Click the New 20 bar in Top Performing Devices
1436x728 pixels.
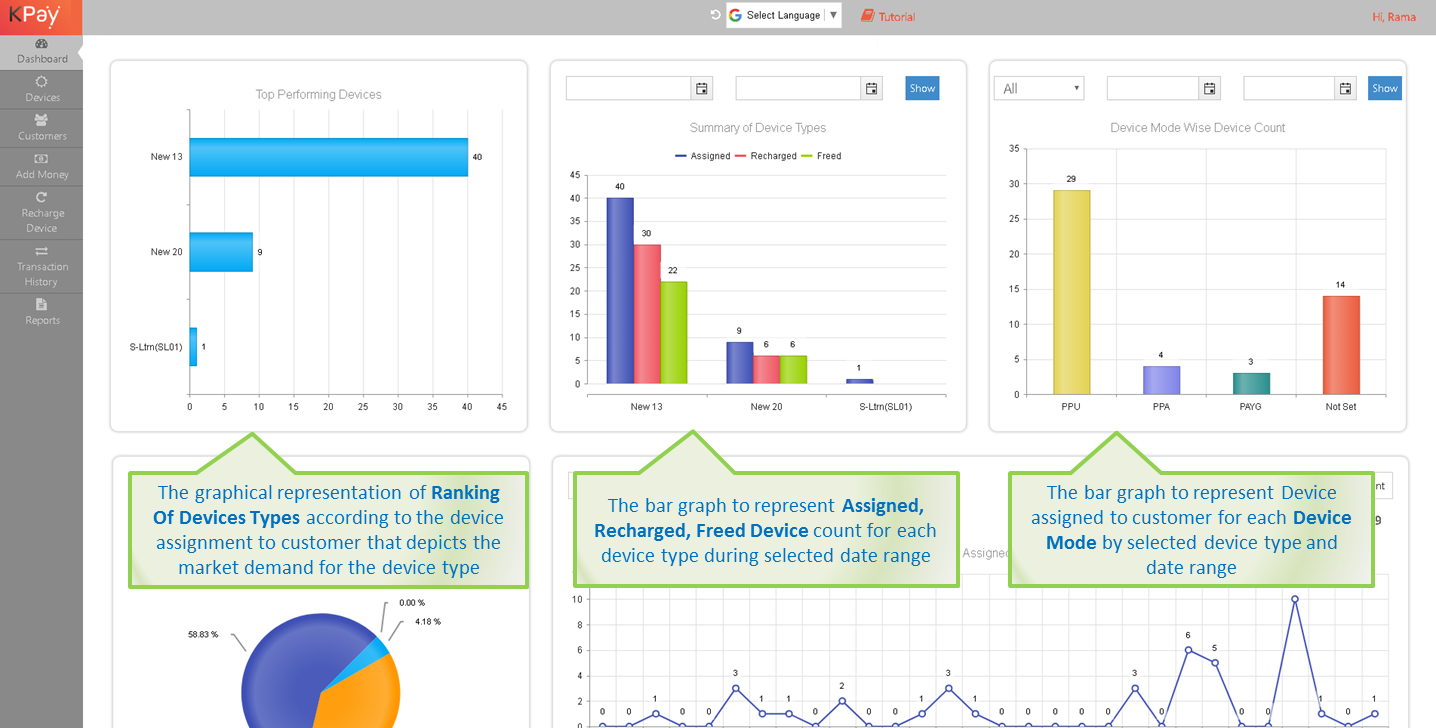[x=221, y=252]
